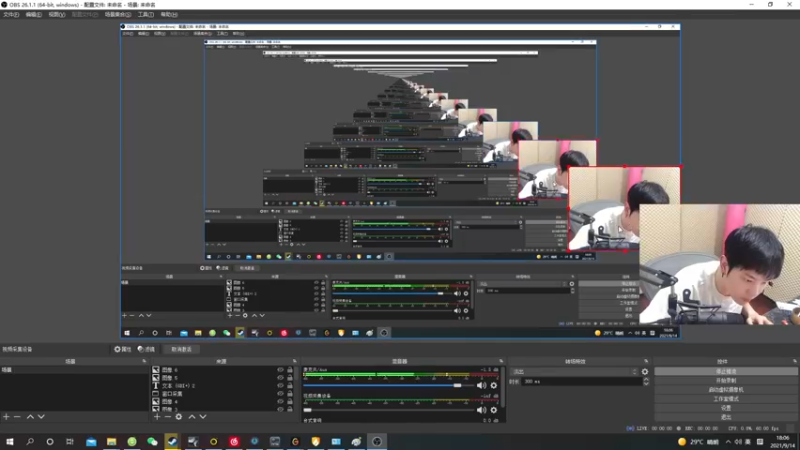Open source 滤镜 (Filters) button

pos(146,349)
